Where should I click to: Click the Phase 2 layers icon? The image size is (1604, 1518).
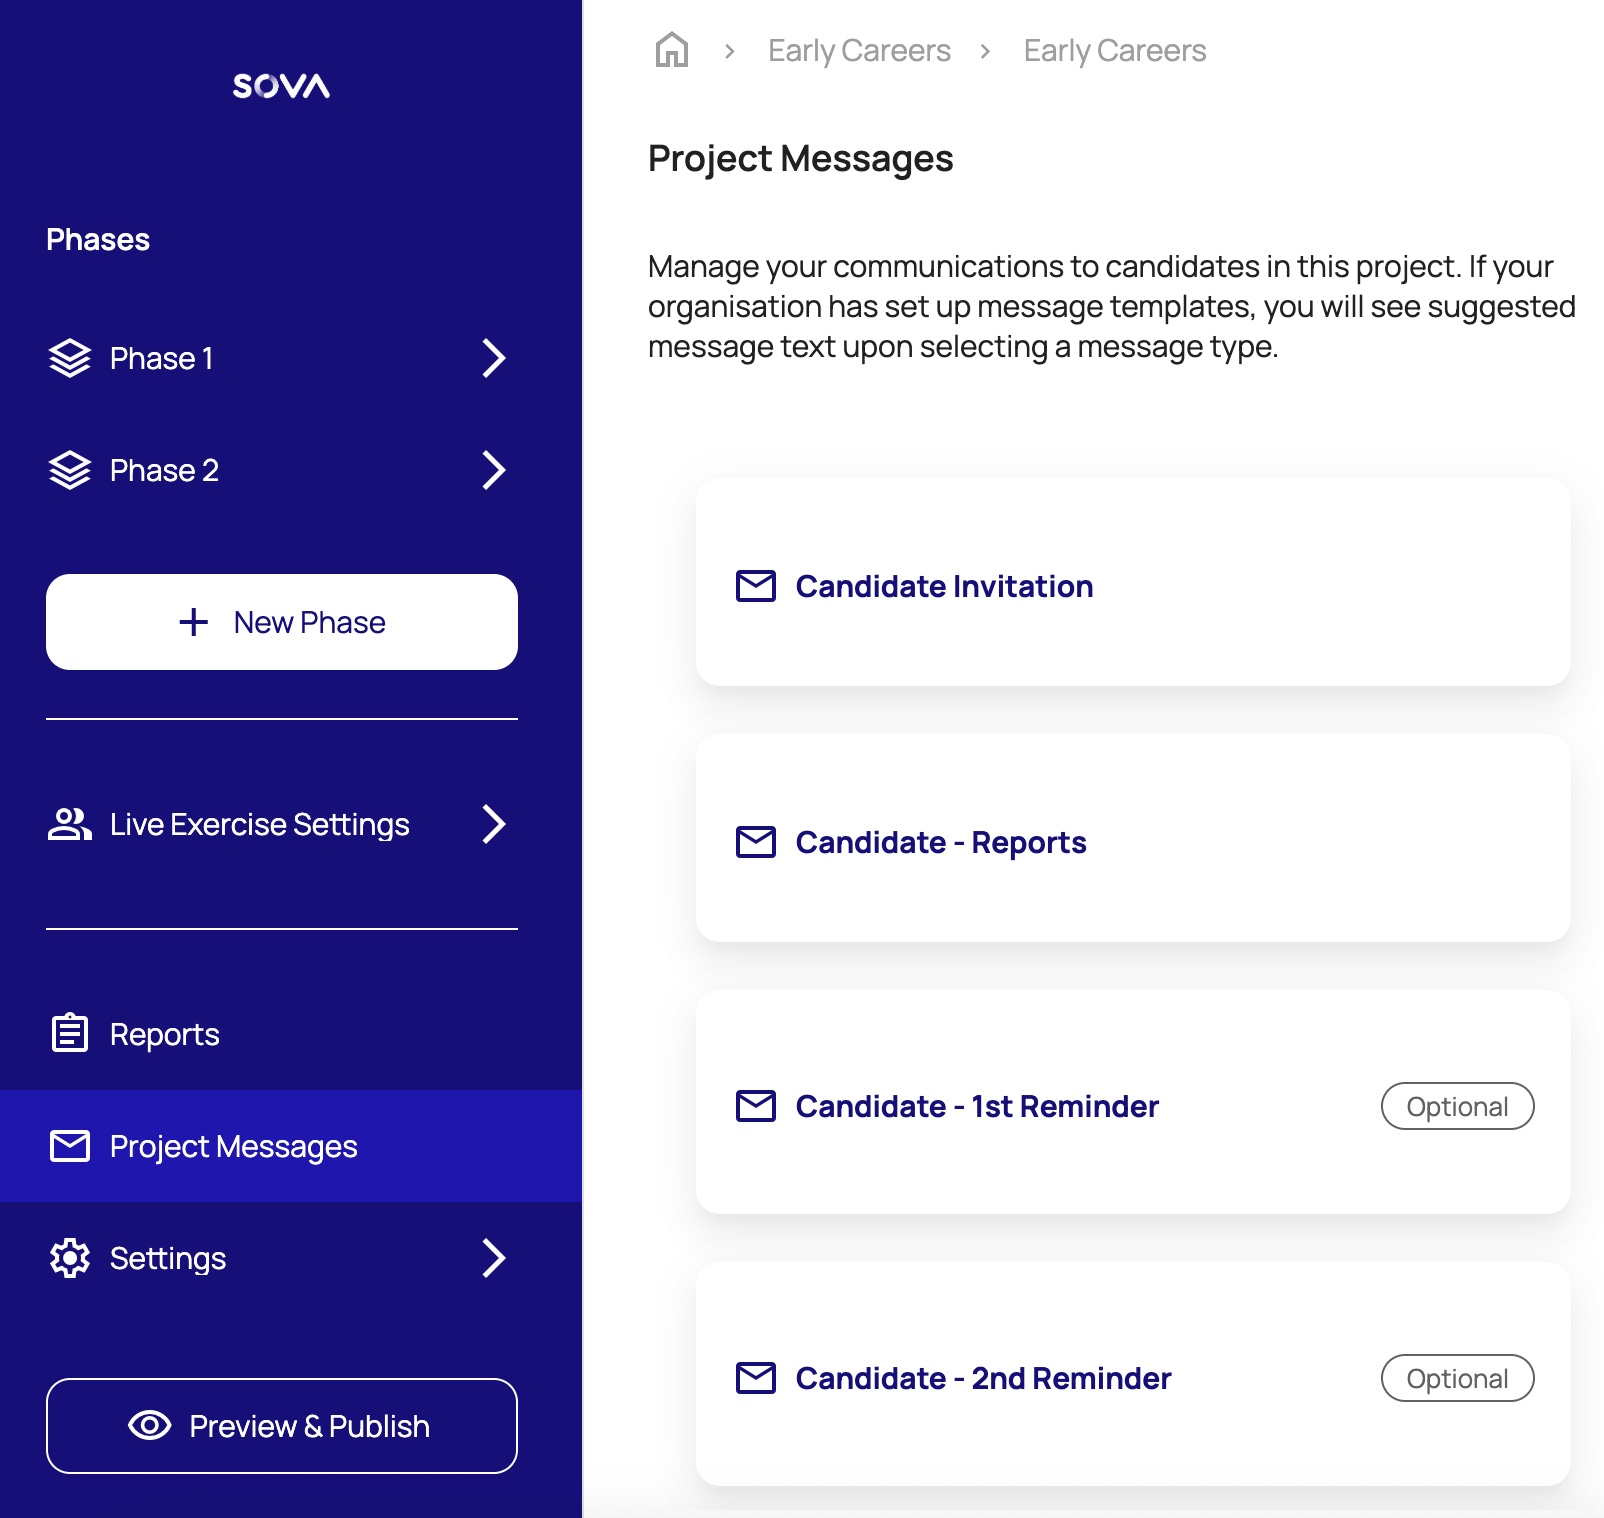(70, 470)
